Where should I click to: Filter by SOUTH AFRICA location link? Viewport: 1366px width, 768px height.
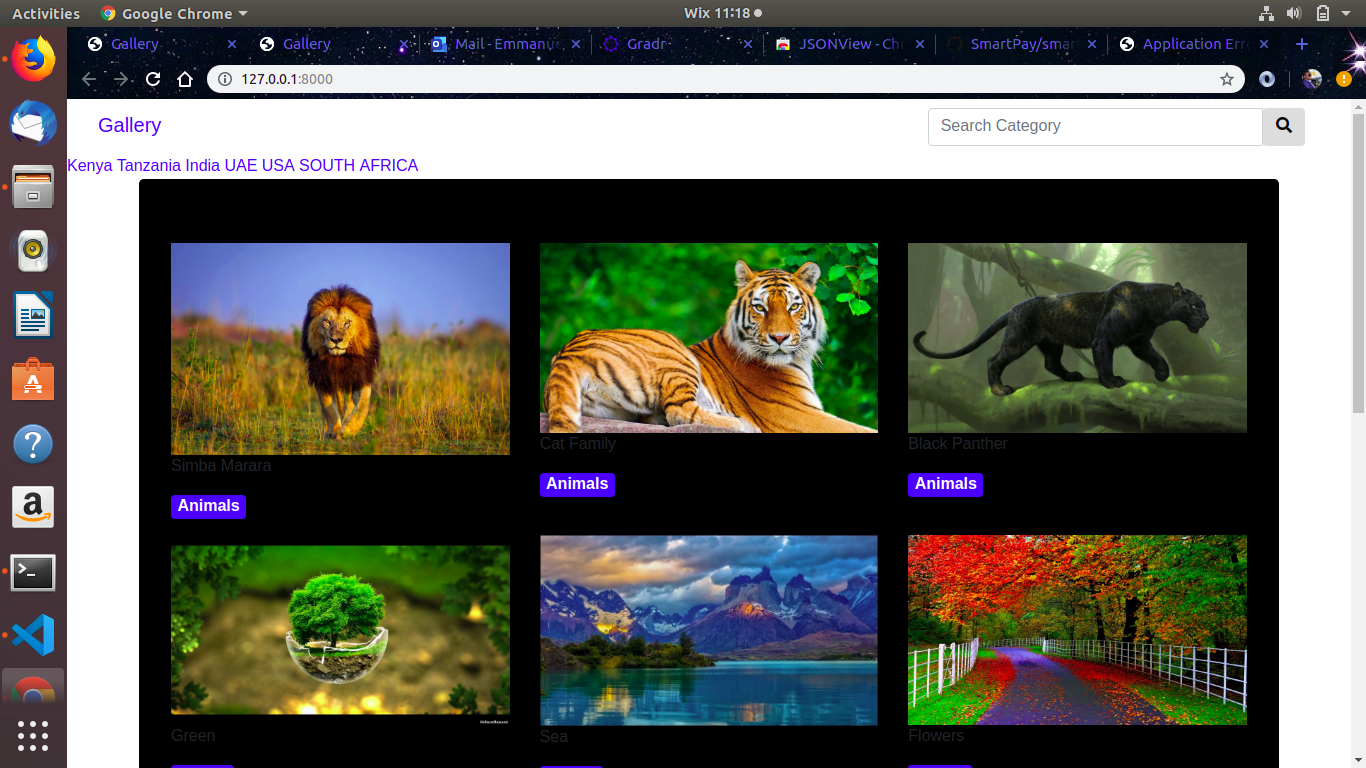[358, 166]
